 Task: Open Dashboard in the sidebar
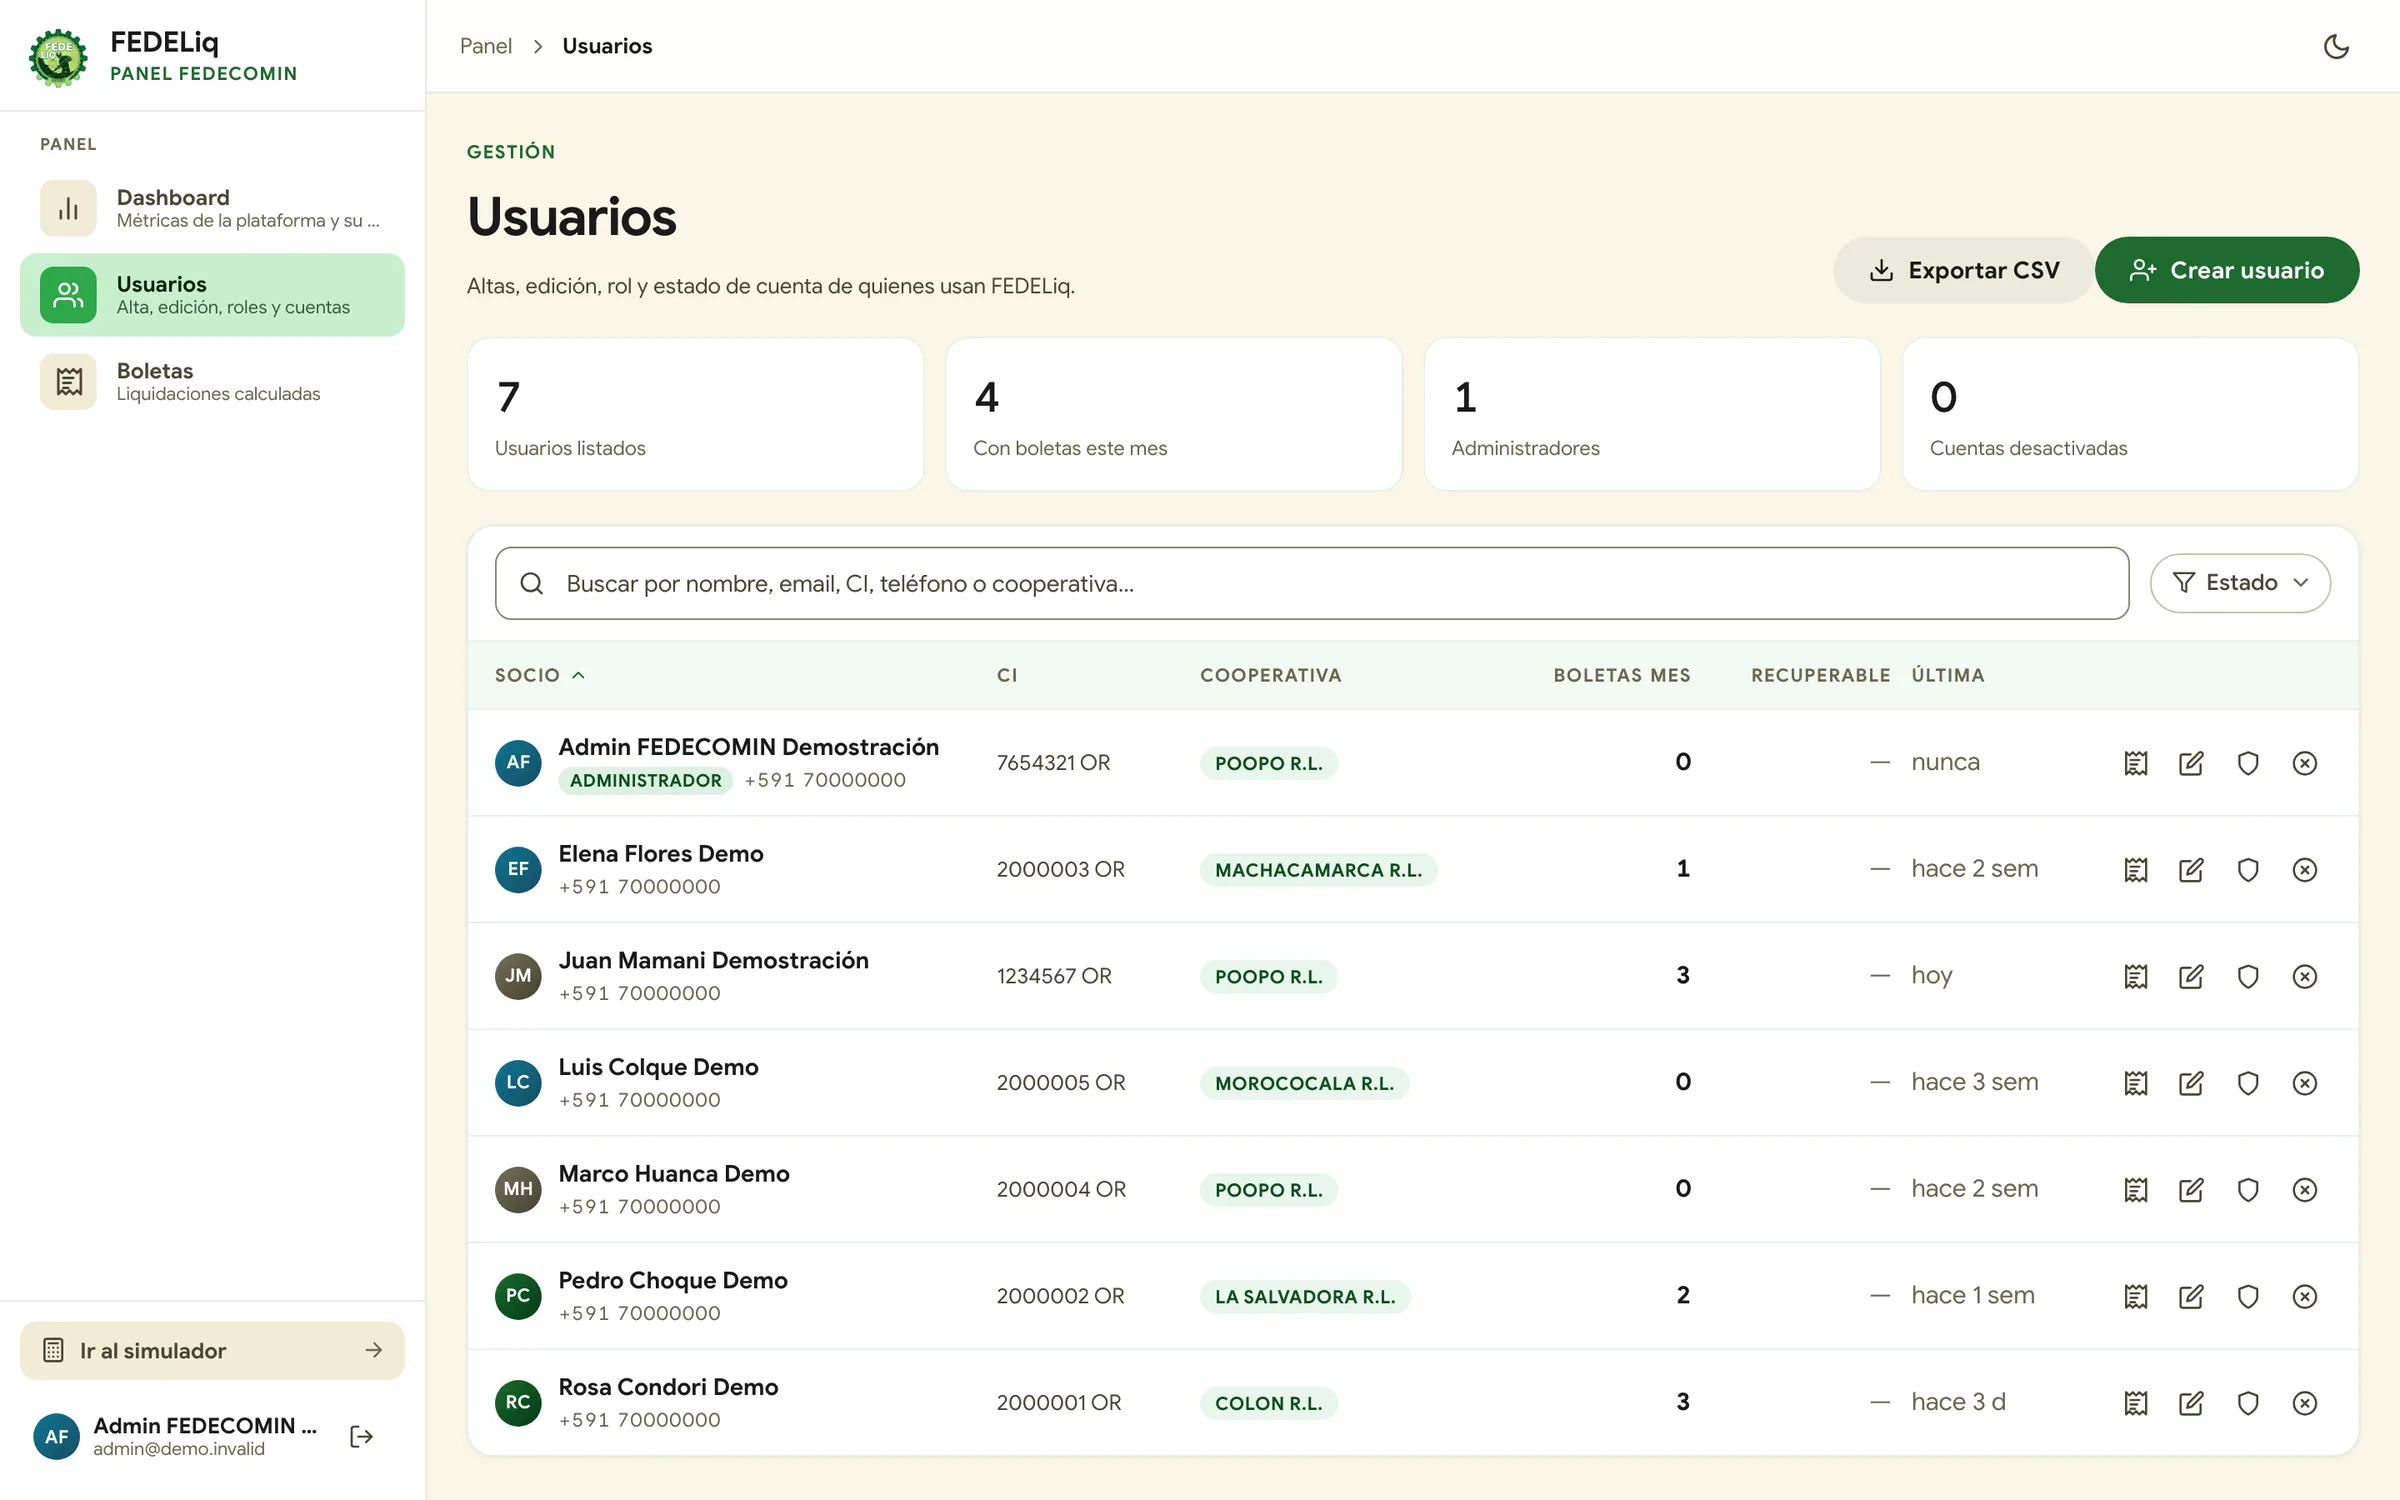click(x=212, y=208)
